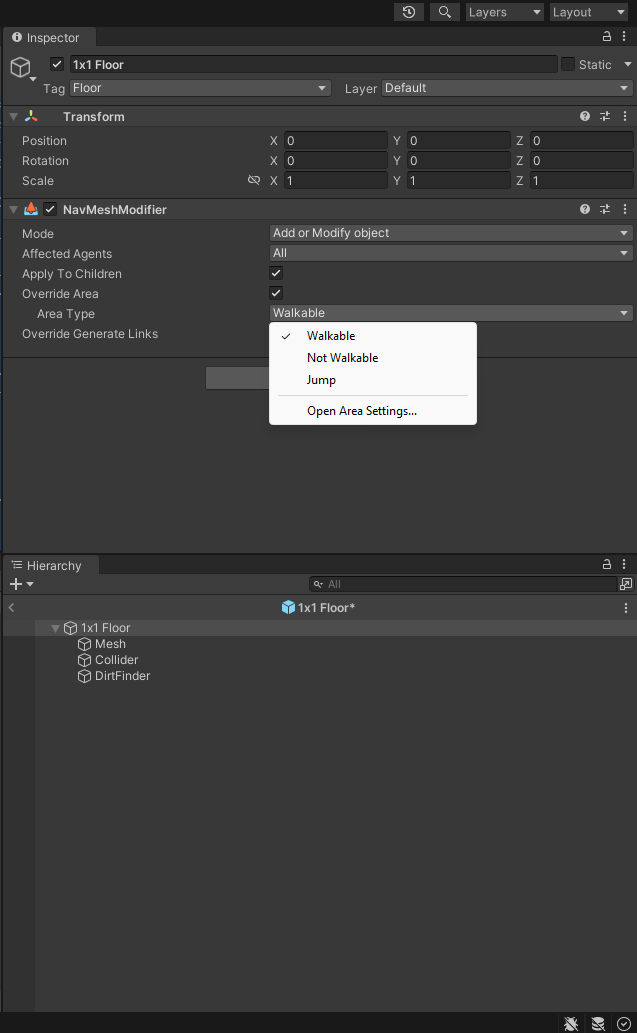This screenshot has height=1033, width=637.
Task: Click the 1x1 Floor* prefab header
Action: 318,607
